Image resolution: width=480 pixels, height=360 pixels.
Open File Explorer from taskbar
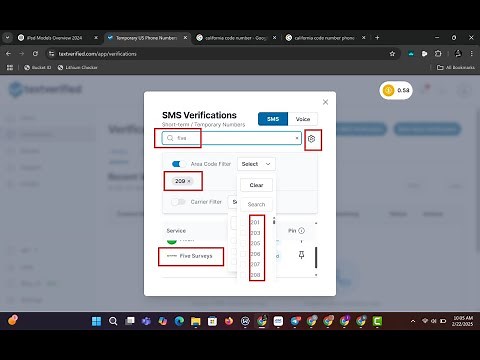tap(196, 321)
